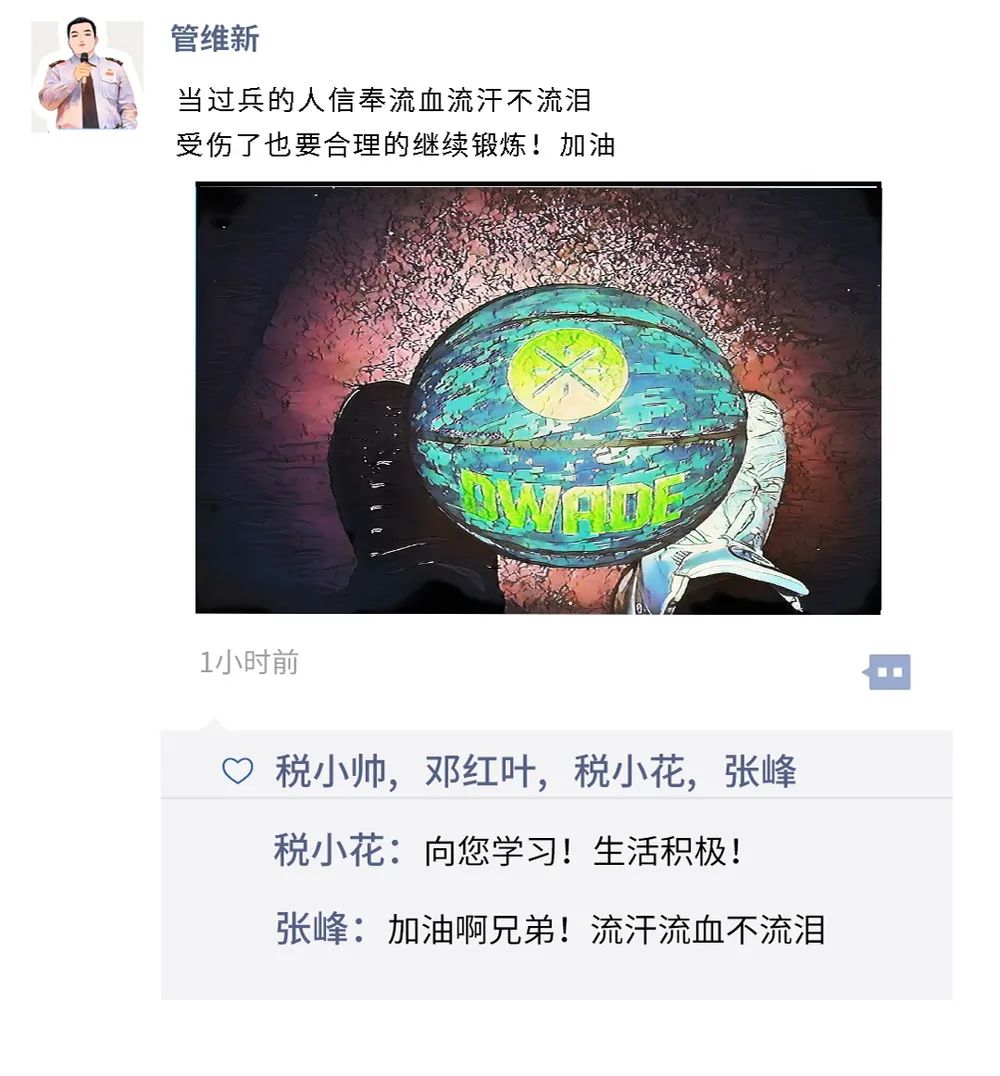Reply to comment 加油啊兄弟!流汗流血不流泪

click(607, 930)
